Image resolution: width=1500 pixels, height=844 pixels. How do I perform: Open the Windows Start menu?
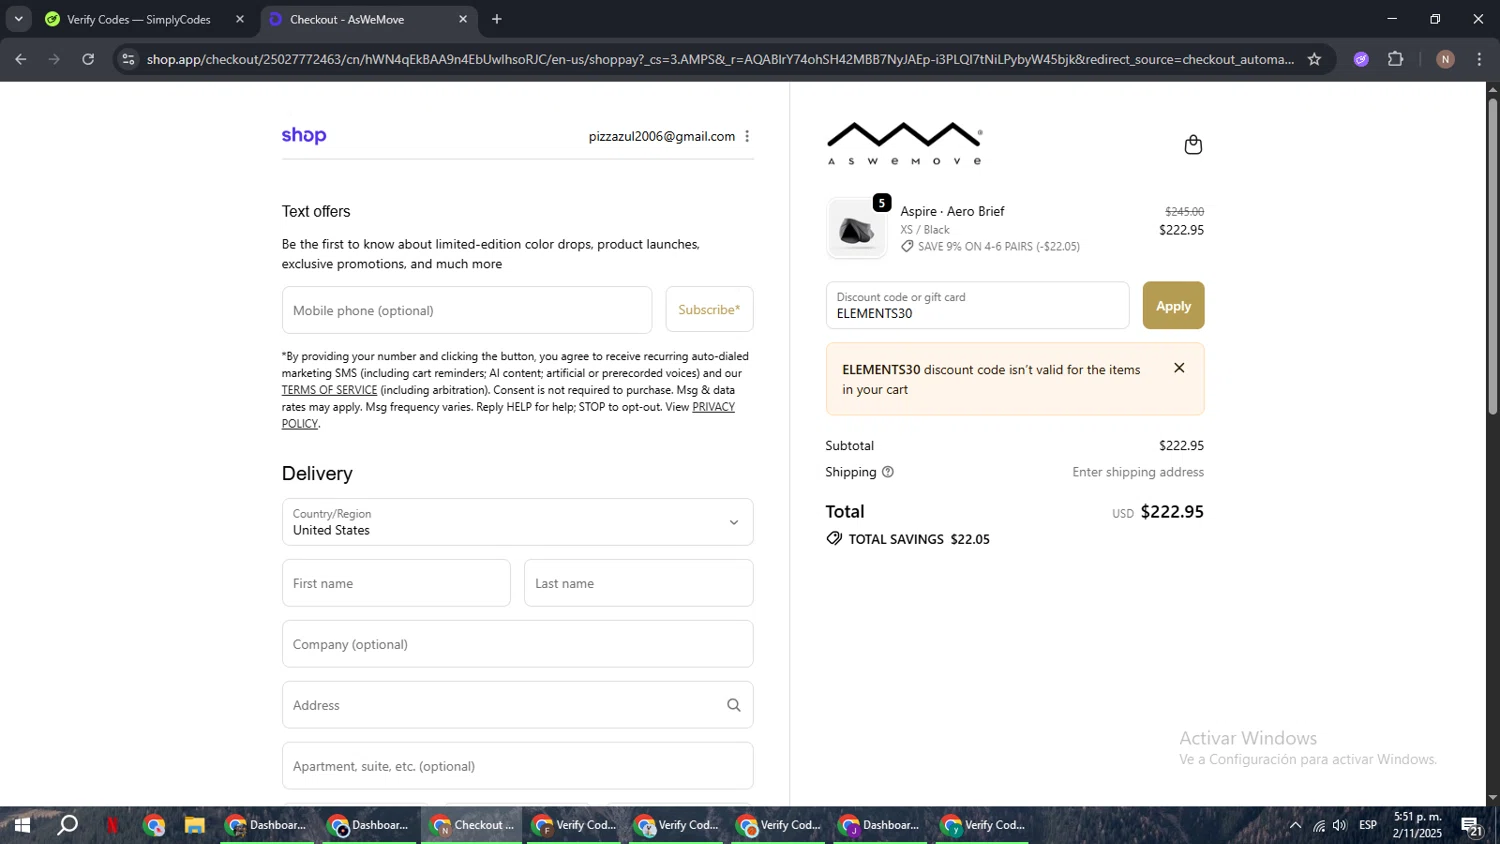[x=21, y=825]
